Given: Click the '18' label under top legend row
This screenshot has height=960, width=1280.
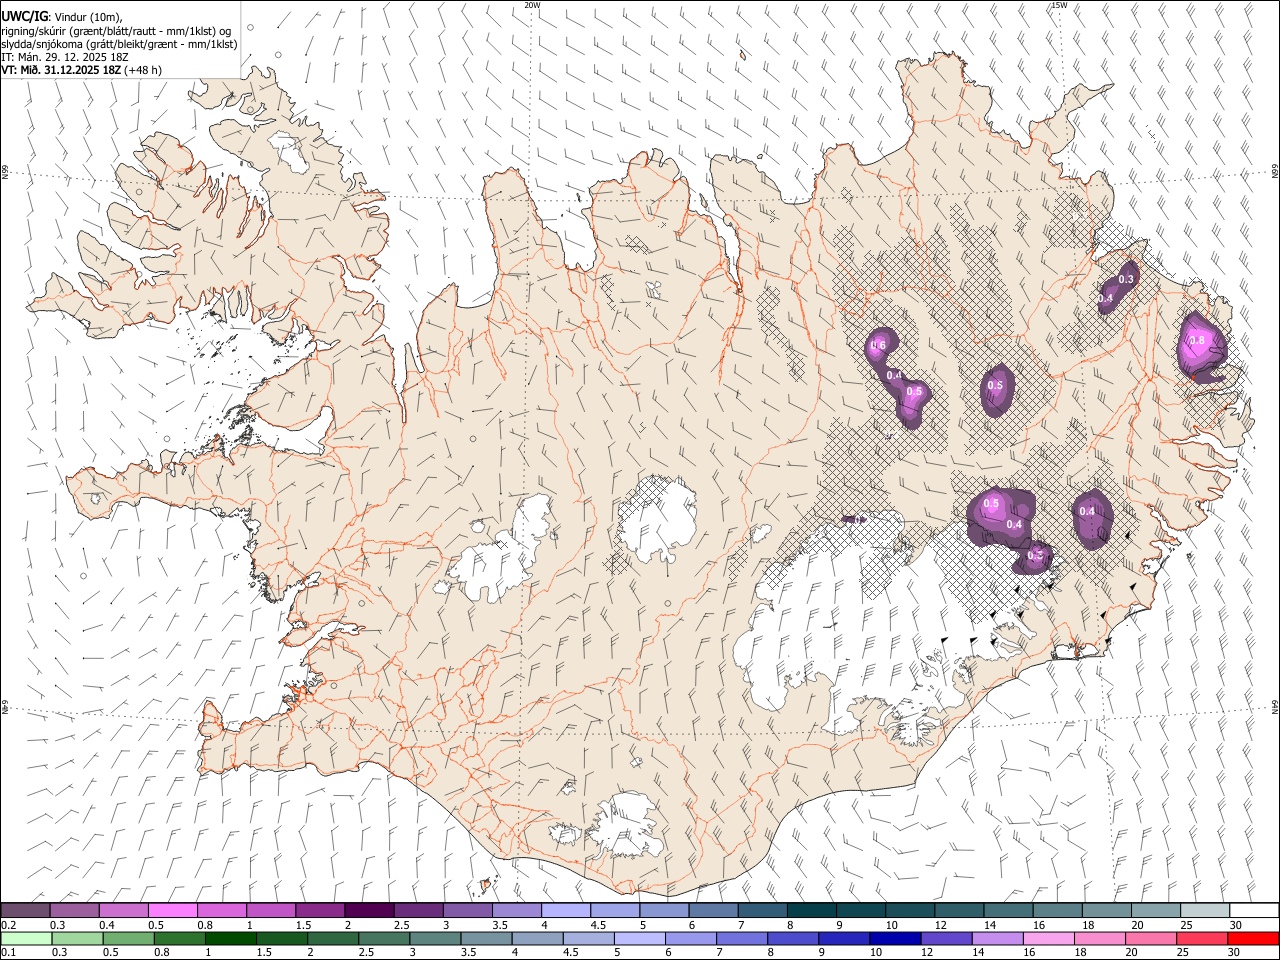Looking at the screenshot, I should tap(1089, 925).
